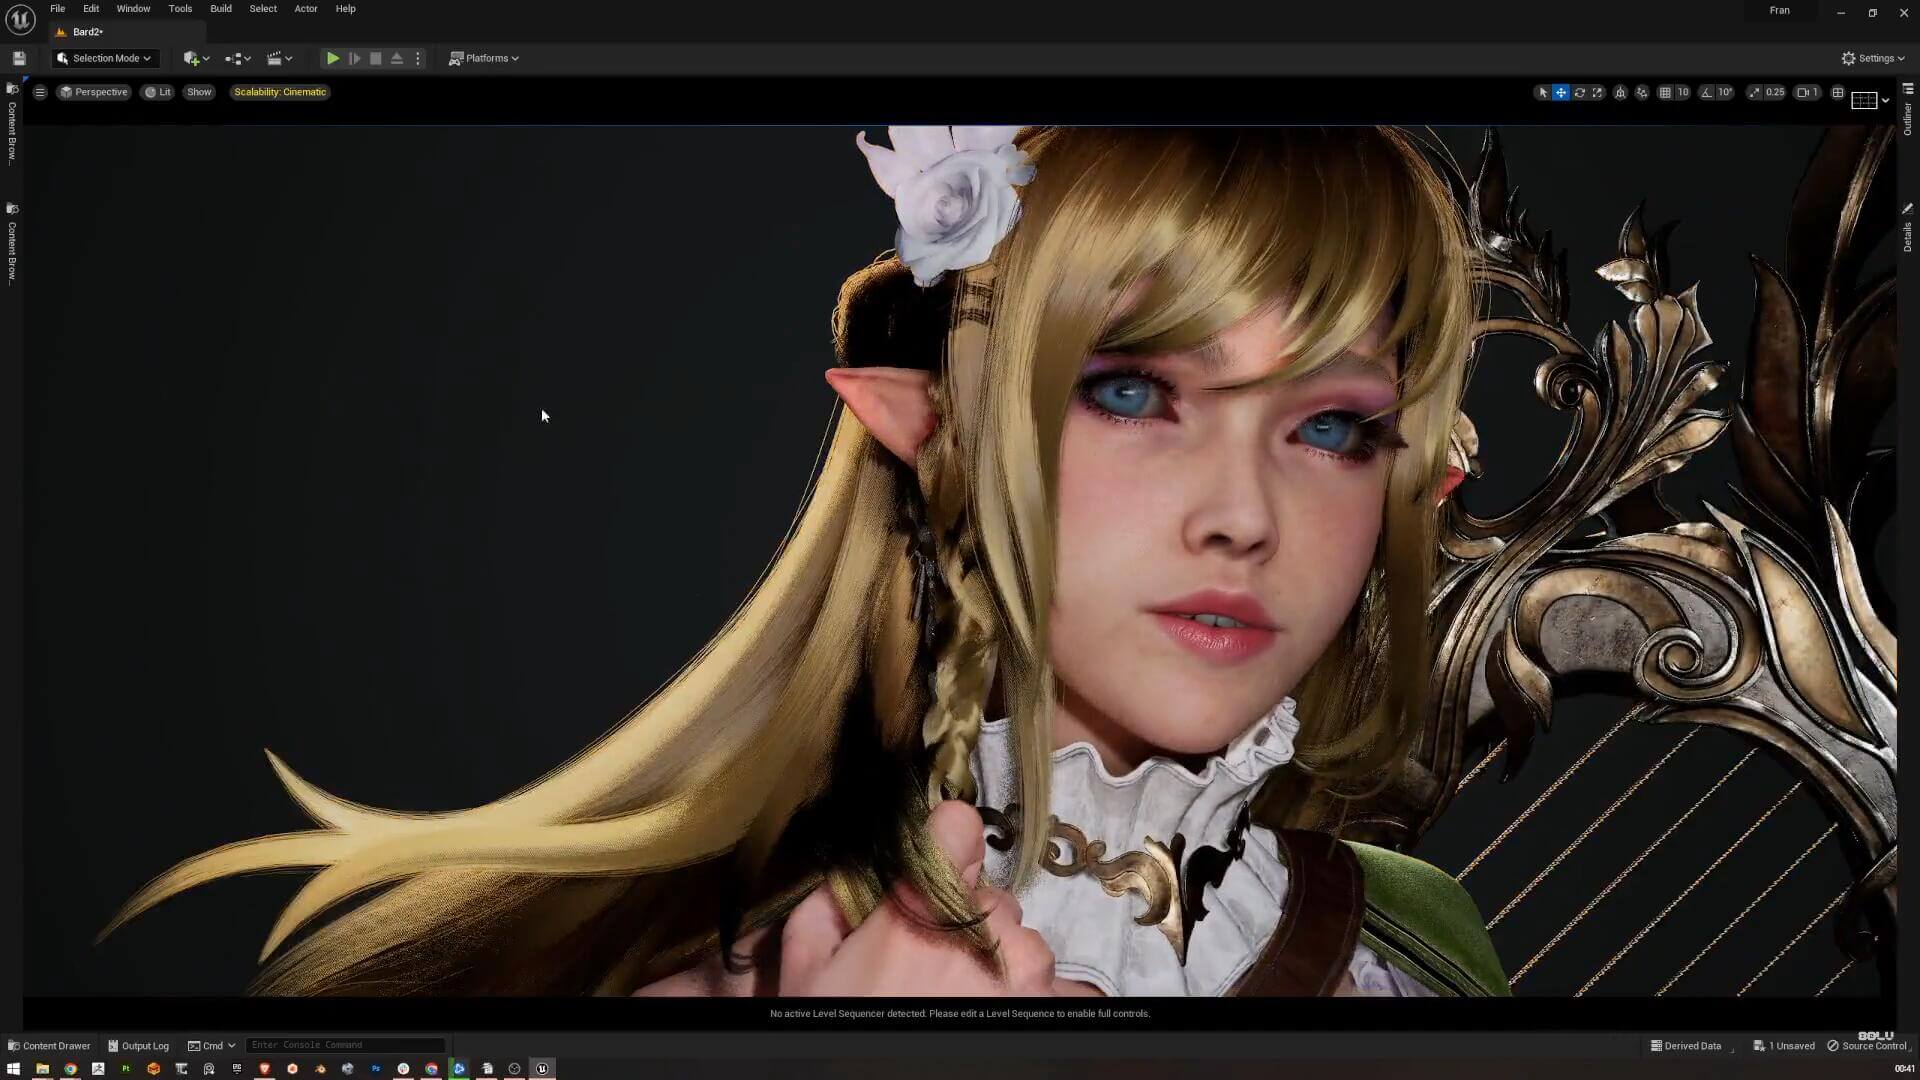The width and height of the screenshot is (1920, 1080).
Task: Expand the Platforms dropdown
Action: coord(484,58)
